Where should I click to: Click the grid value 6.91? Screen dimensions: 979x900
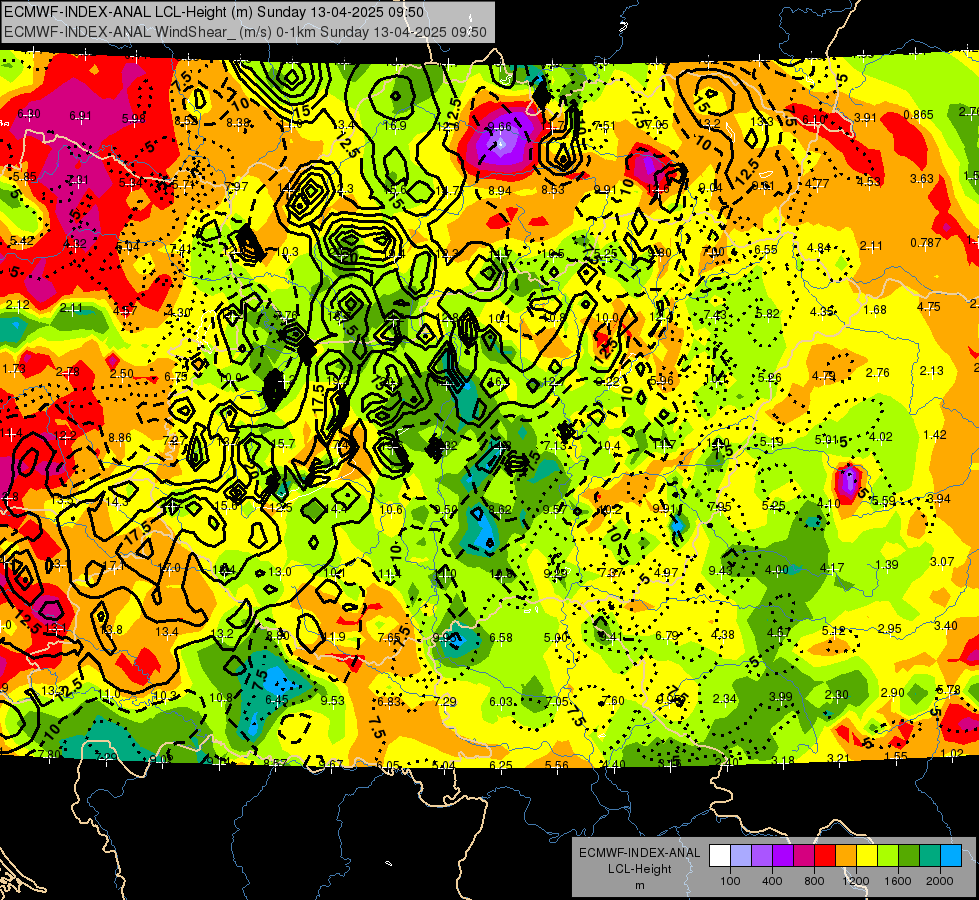81,116
